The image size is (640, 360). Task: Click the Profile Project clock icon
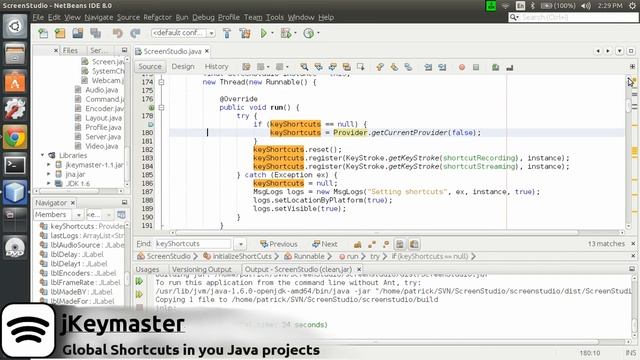(x=309, y=33)
